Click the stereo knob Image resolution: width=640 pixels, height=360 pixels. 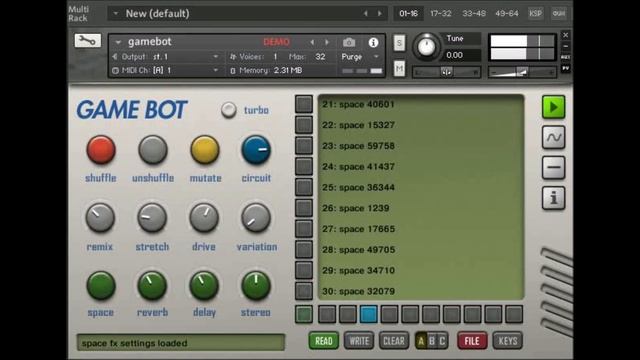[256, 285]
